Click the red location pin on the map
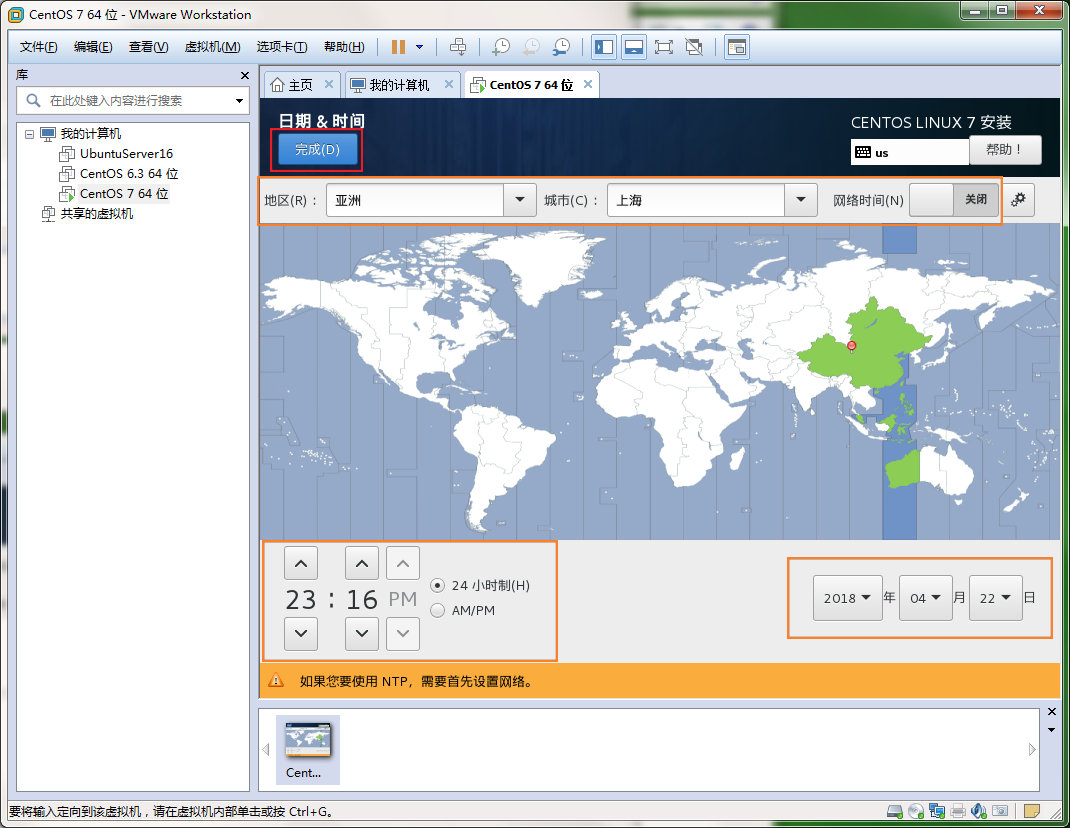 click(x=851, y=346)
